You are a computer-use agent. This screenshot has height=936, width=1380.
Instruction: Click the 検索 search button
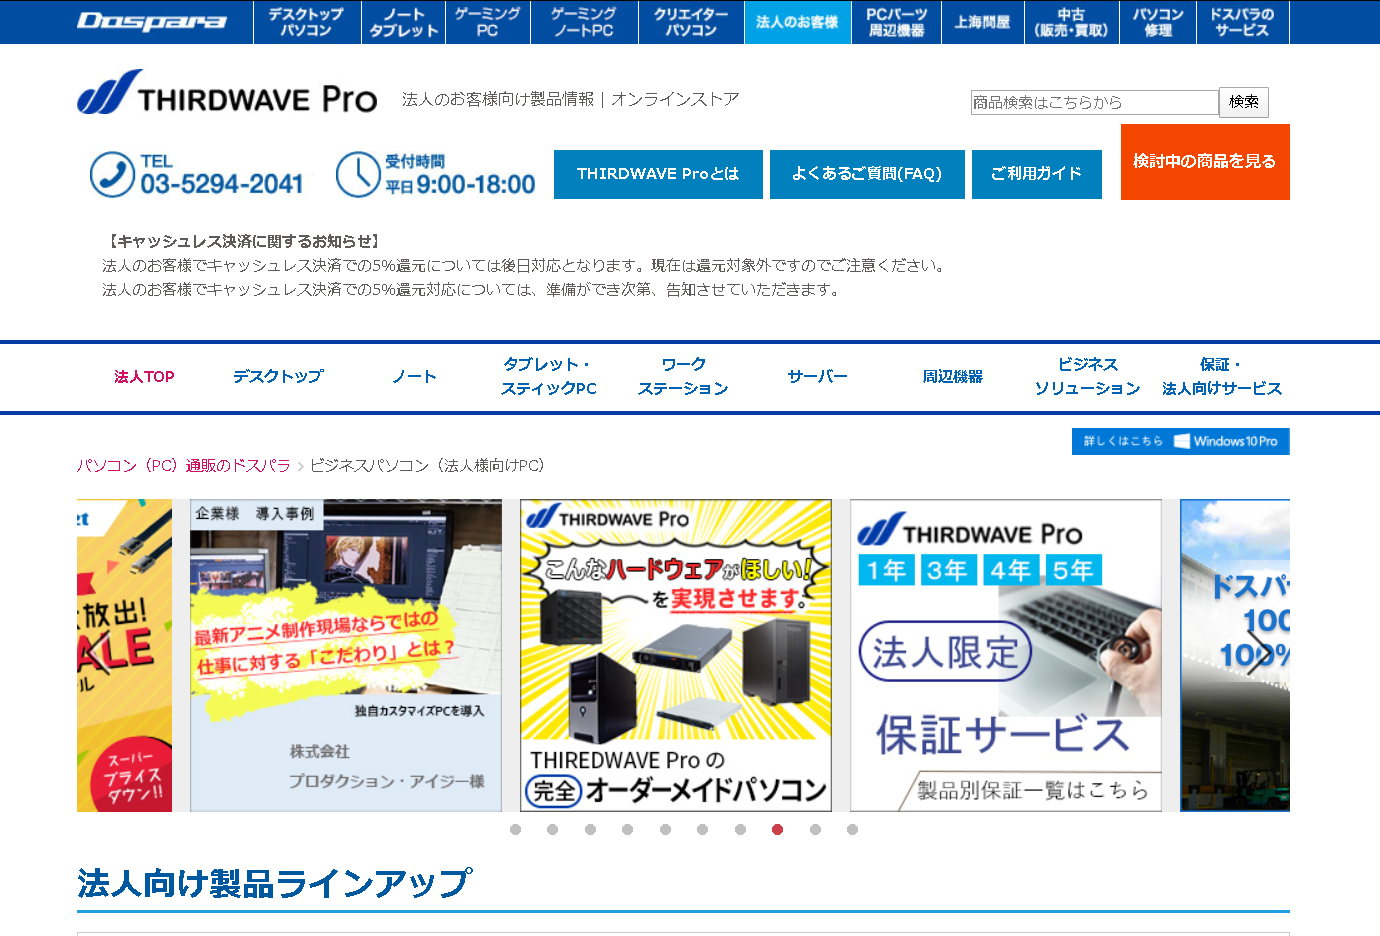point(1244,102)
